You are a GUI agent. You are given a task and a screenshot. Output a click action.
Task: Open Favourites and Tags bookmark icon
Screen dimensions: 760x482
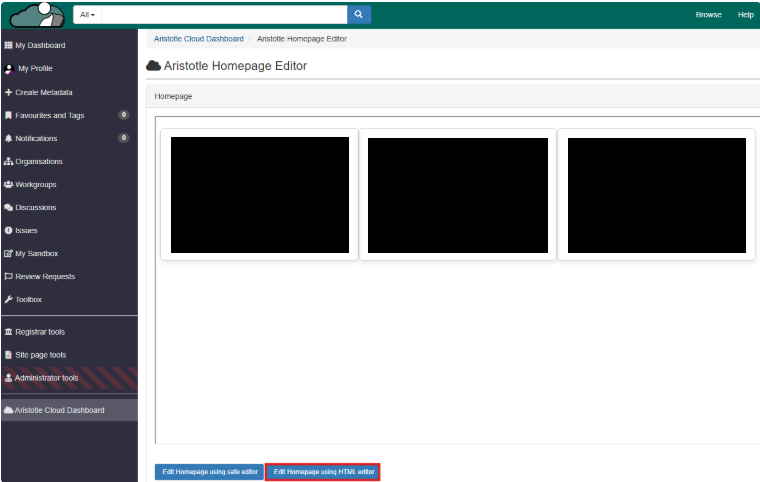[9, 115]
